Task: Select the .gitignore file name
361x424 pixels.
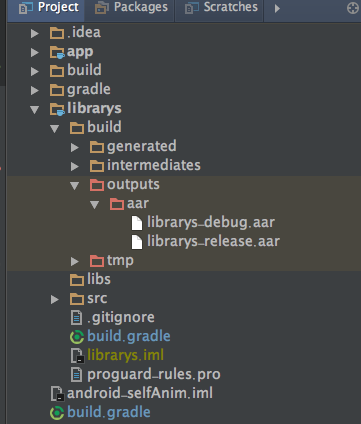Action: pyautogui.click(x=121, y=318)
